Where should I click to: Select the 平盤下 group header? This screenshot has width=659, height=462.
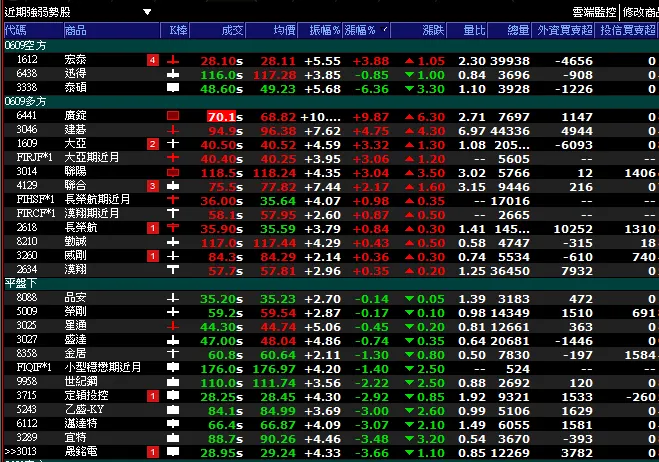point(21,283)
